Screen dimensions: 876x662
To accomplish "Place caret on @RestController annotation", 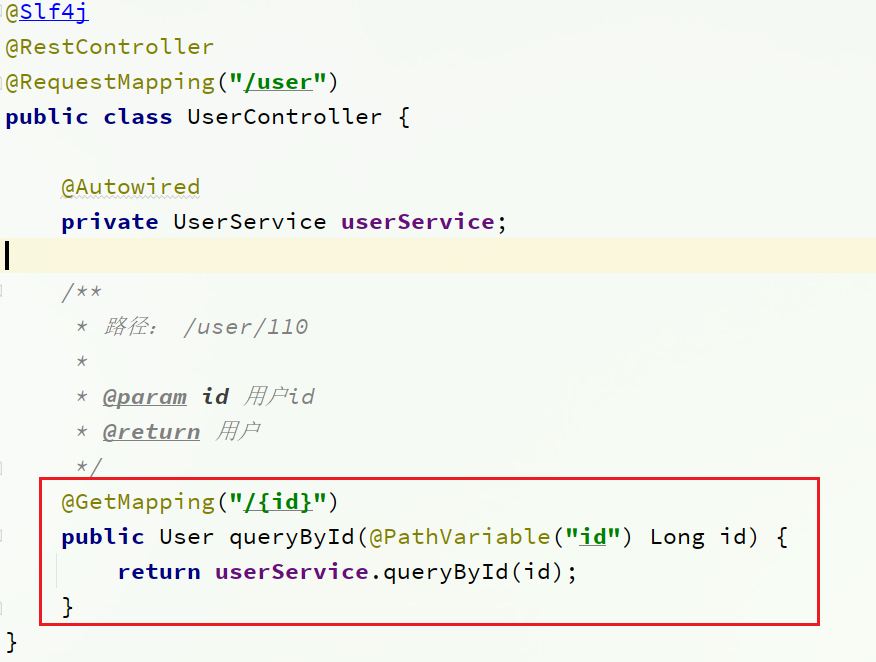I will (x=110, y=47).
